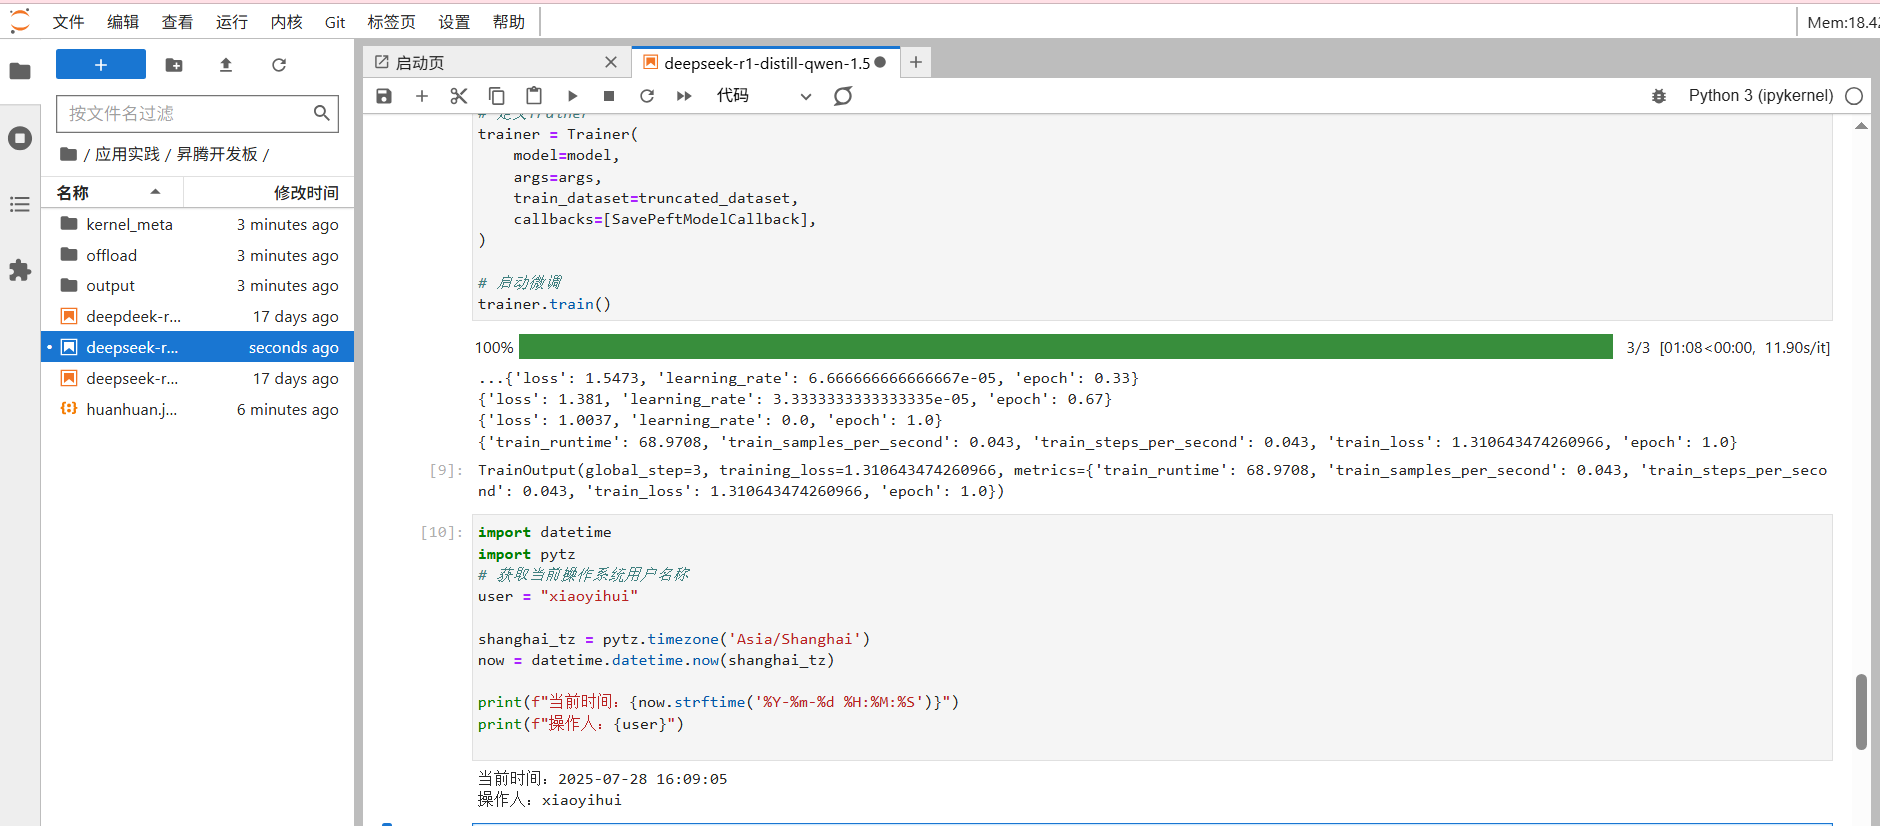Open the debugger bug icon
1880x826 pixels.
[1659, 96]
